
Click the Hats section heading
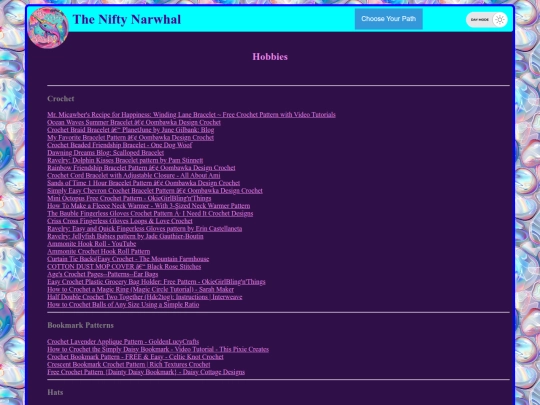(55, 392)
